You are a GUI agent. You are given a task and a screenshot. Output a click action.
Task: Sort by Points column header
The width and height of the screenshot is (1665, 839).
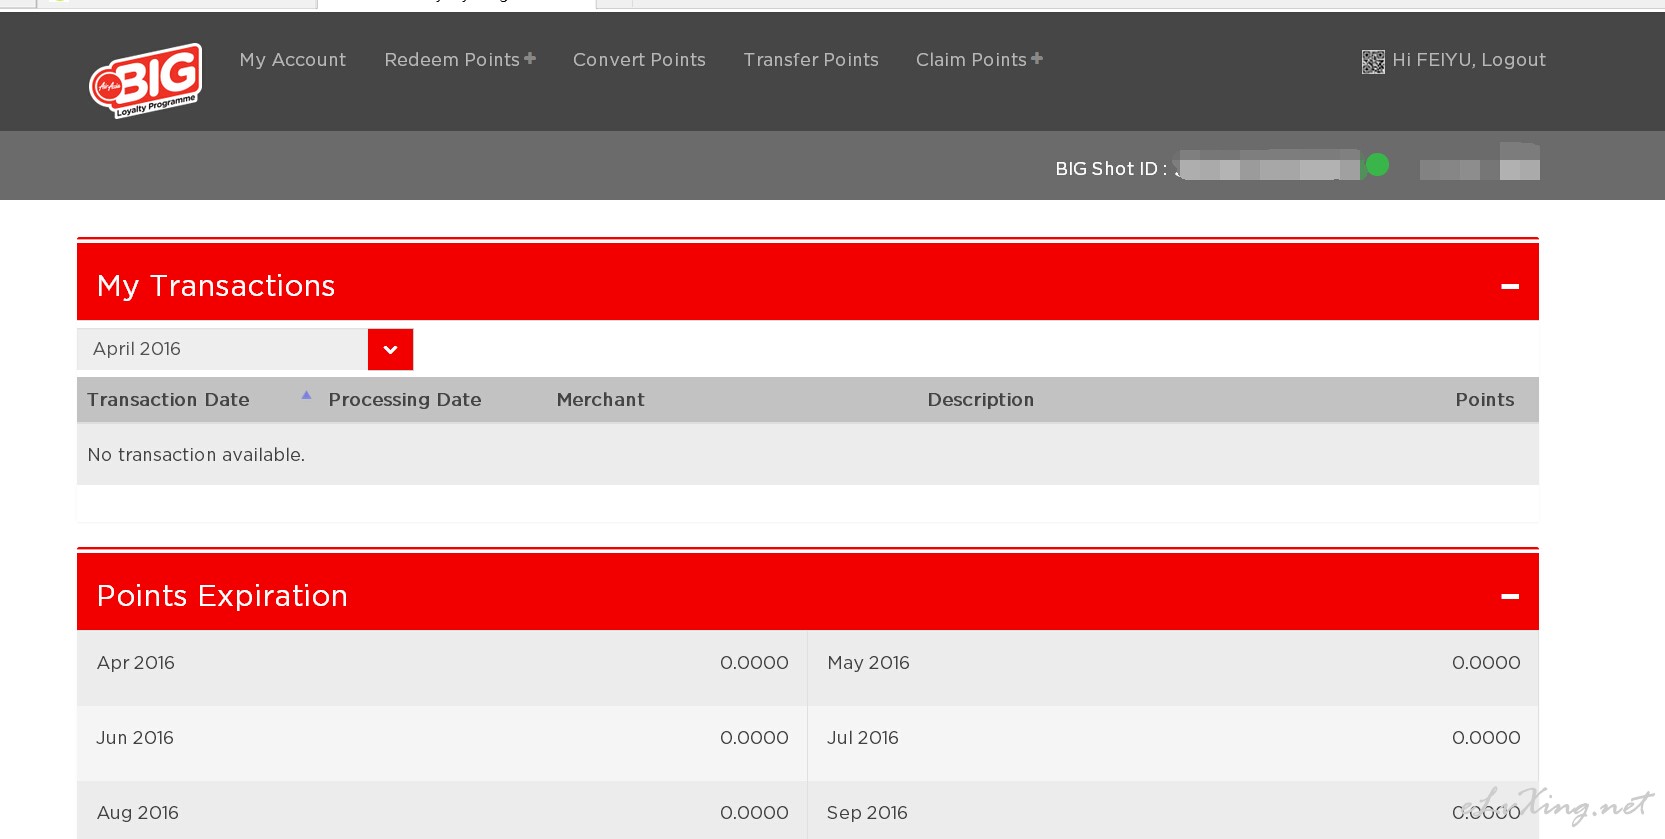(x=1484, y=400)
